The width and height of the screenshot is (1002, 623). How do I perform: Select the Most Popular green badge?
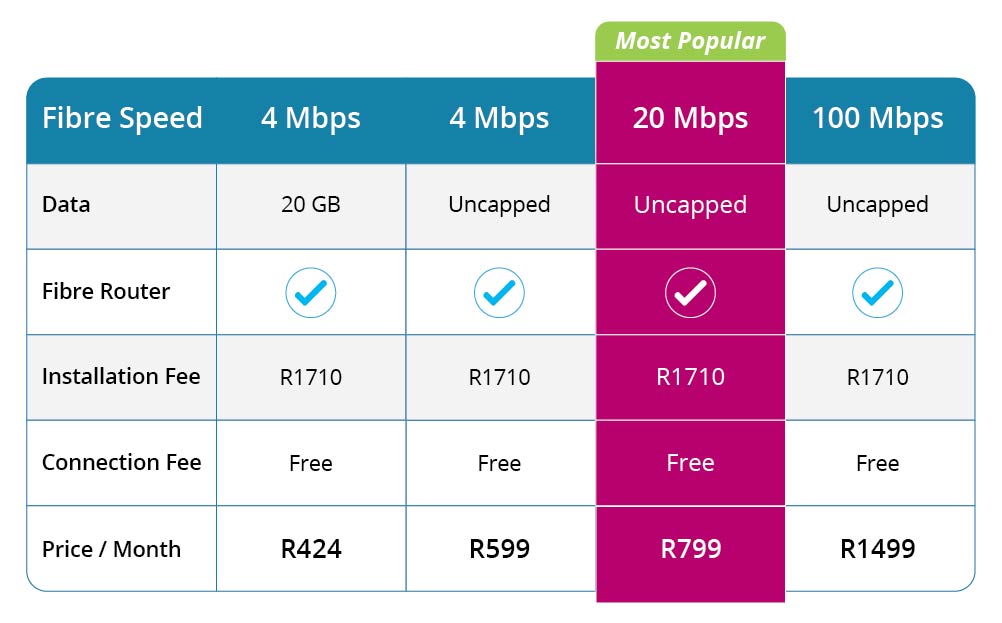[690, 41]
